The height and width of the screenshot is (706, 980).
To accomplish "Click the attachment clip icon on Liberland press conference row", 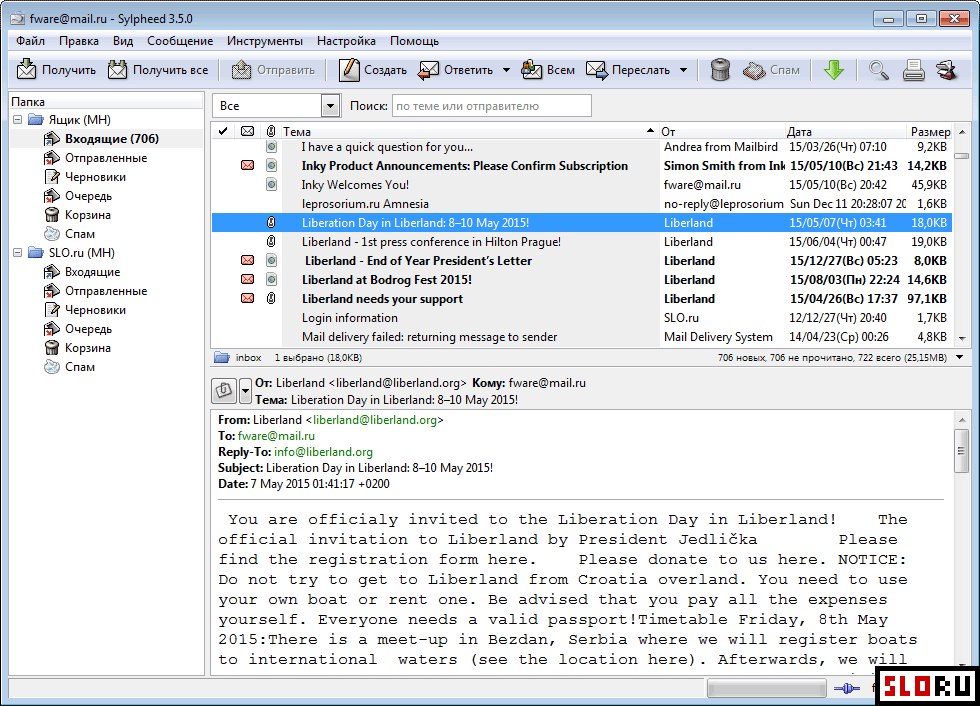I will coord(271,242).
